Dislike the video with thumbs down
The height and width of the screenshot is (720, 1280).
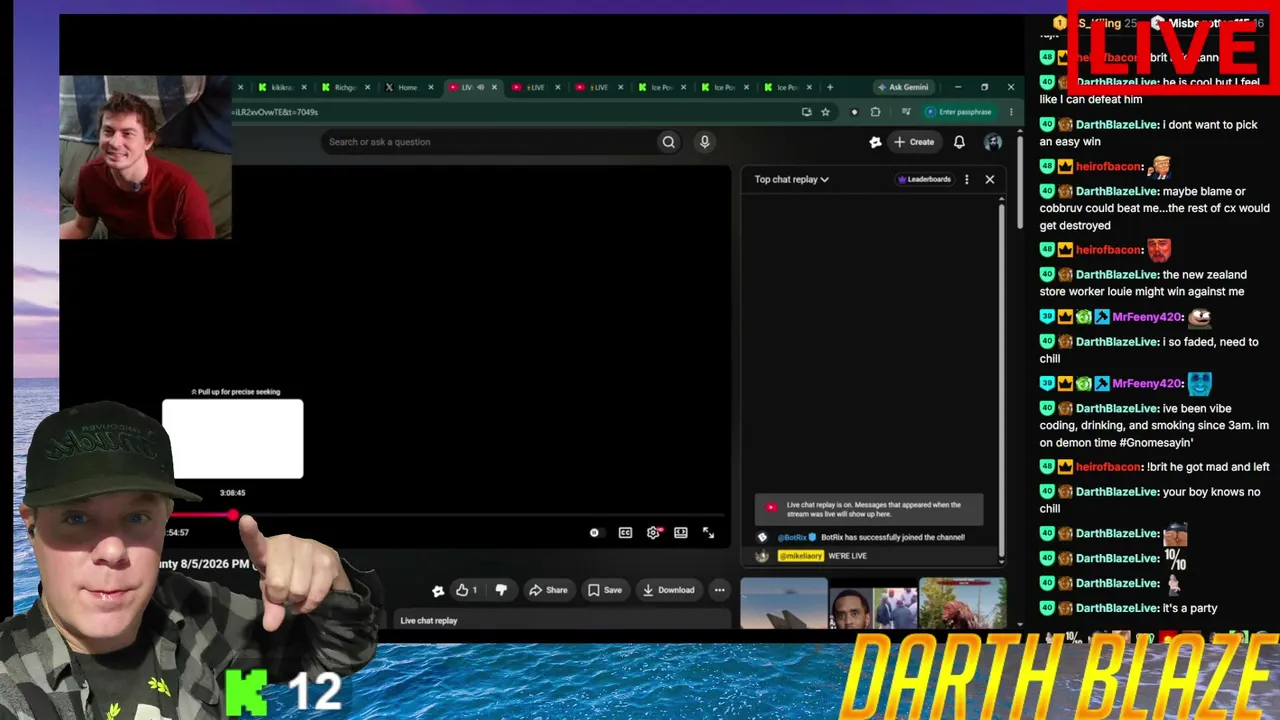tap(501, 590)
